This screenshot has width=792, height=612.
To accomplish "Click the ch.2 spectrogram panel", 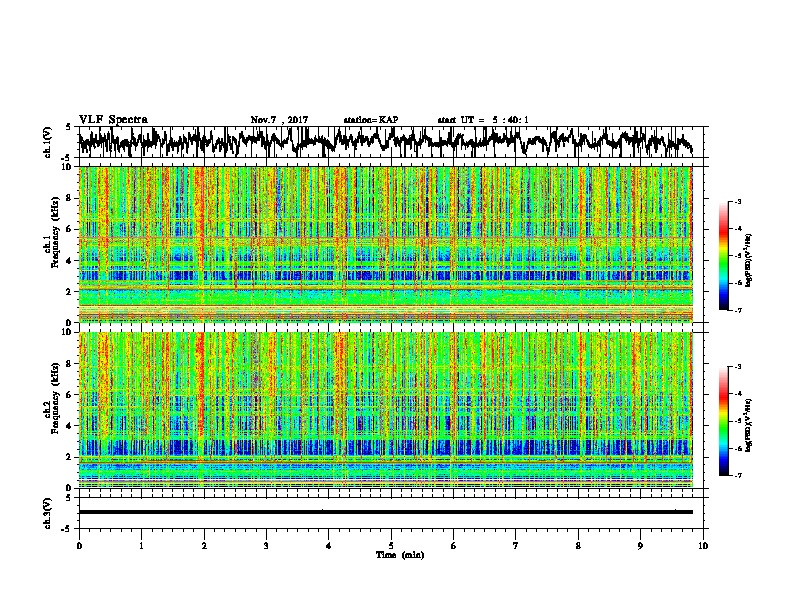I will pos(386,410).
